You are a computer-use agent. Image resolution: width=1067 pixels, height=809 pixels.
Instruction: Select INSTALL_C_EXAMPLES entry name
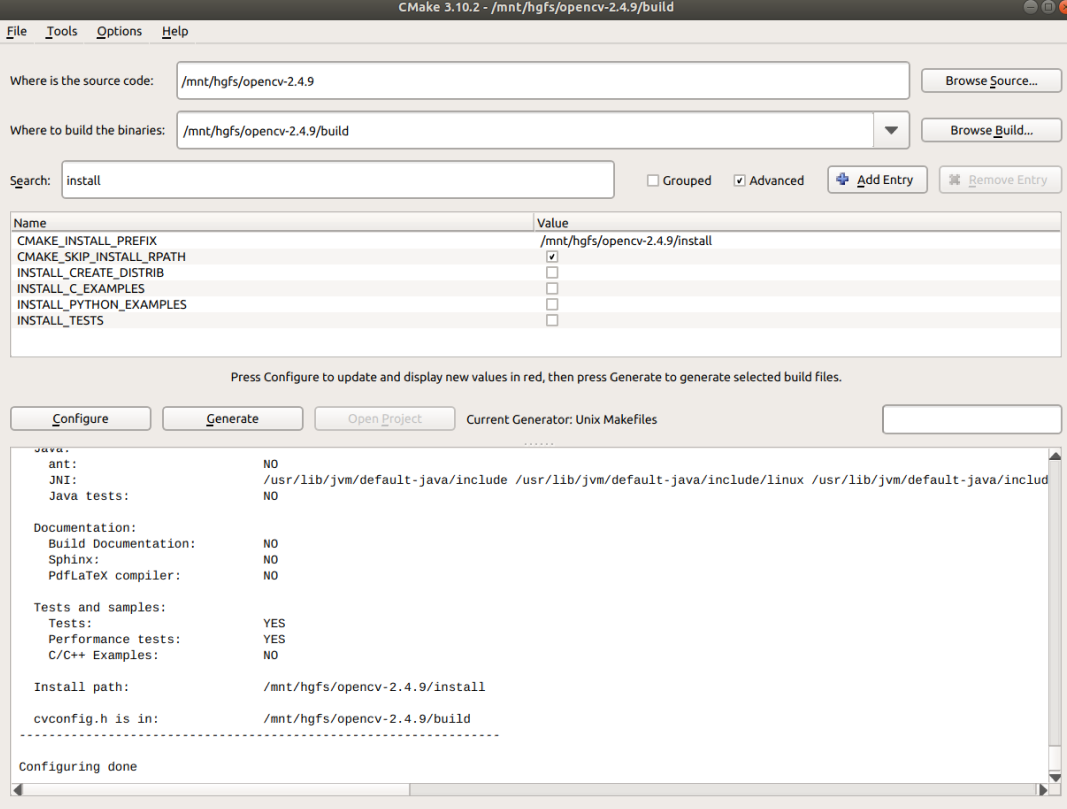click(x=81, y=288)
